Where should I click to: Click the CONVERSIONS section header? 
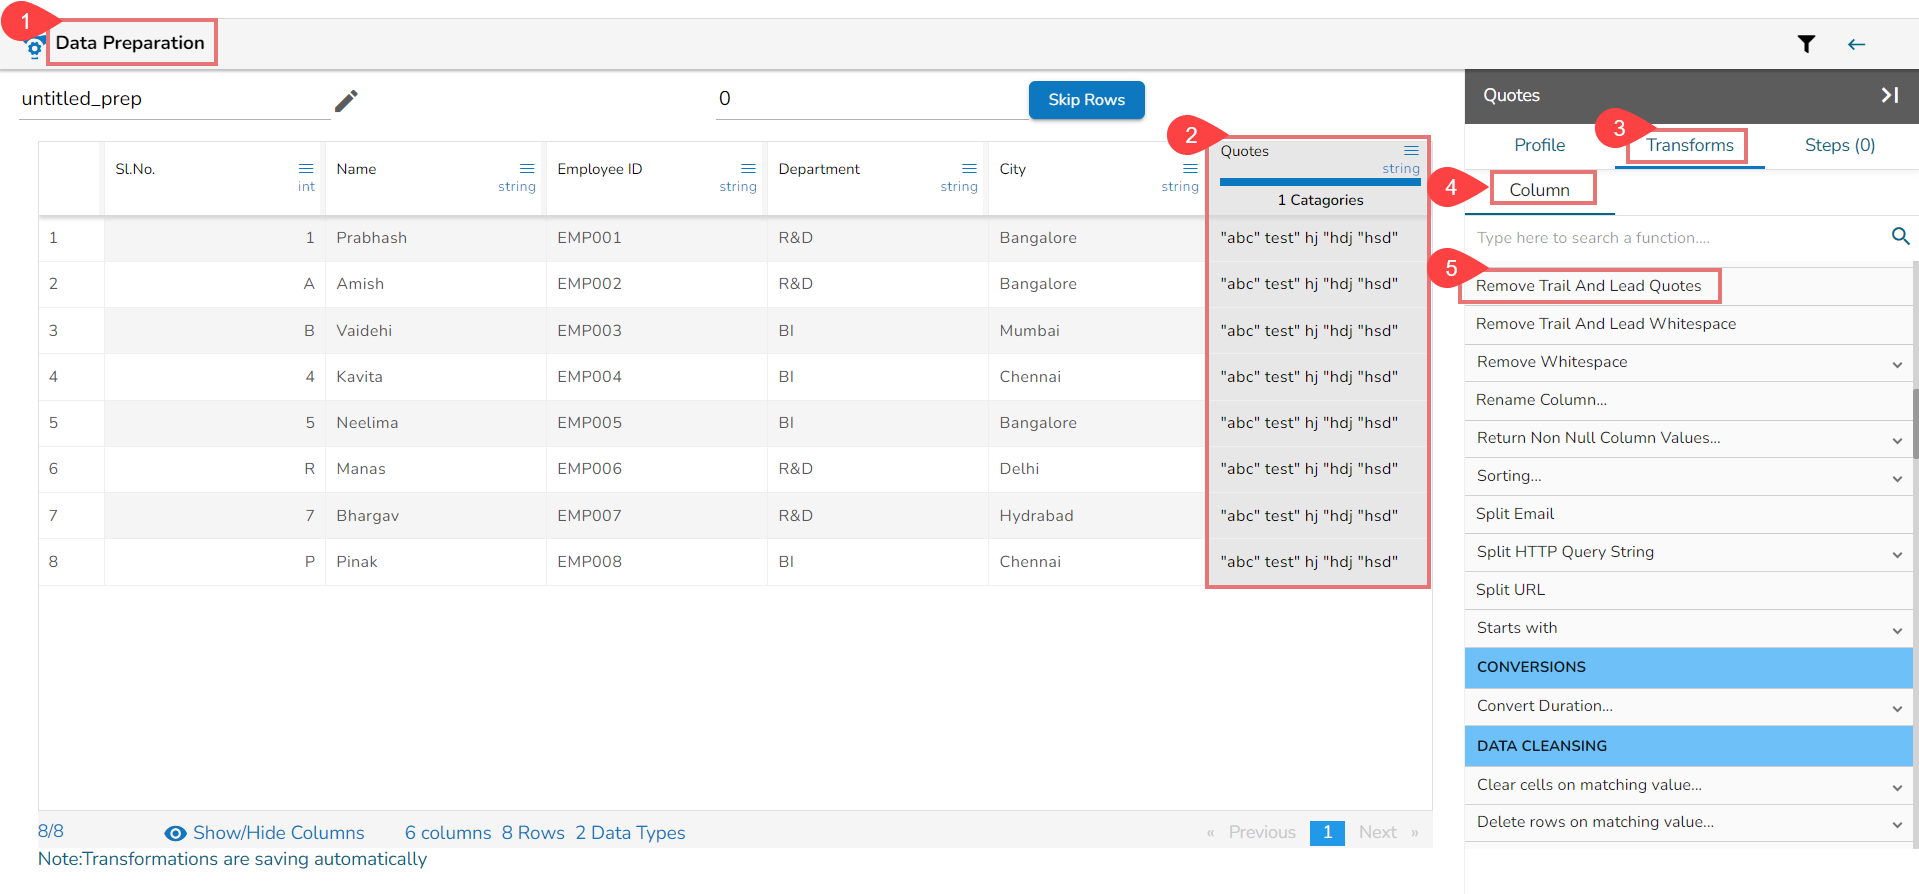1688,667
